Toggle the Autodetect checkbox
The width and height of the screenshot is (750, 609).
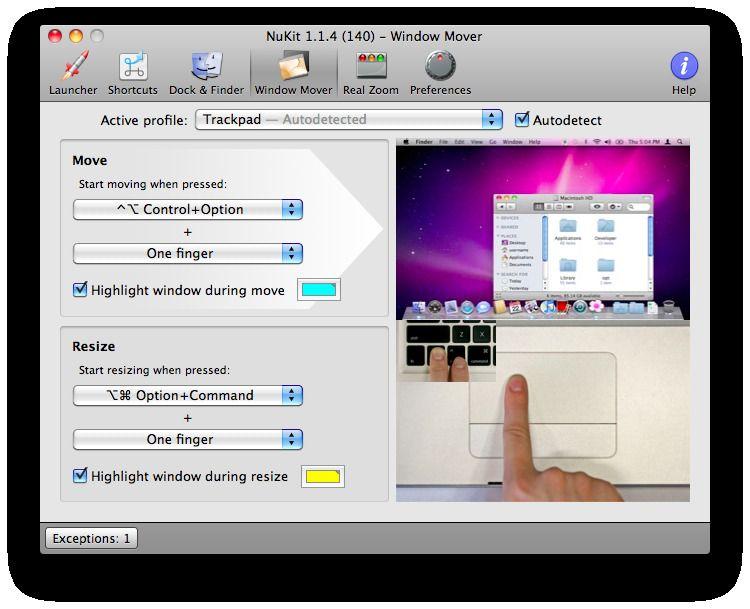tap(521, 119)
